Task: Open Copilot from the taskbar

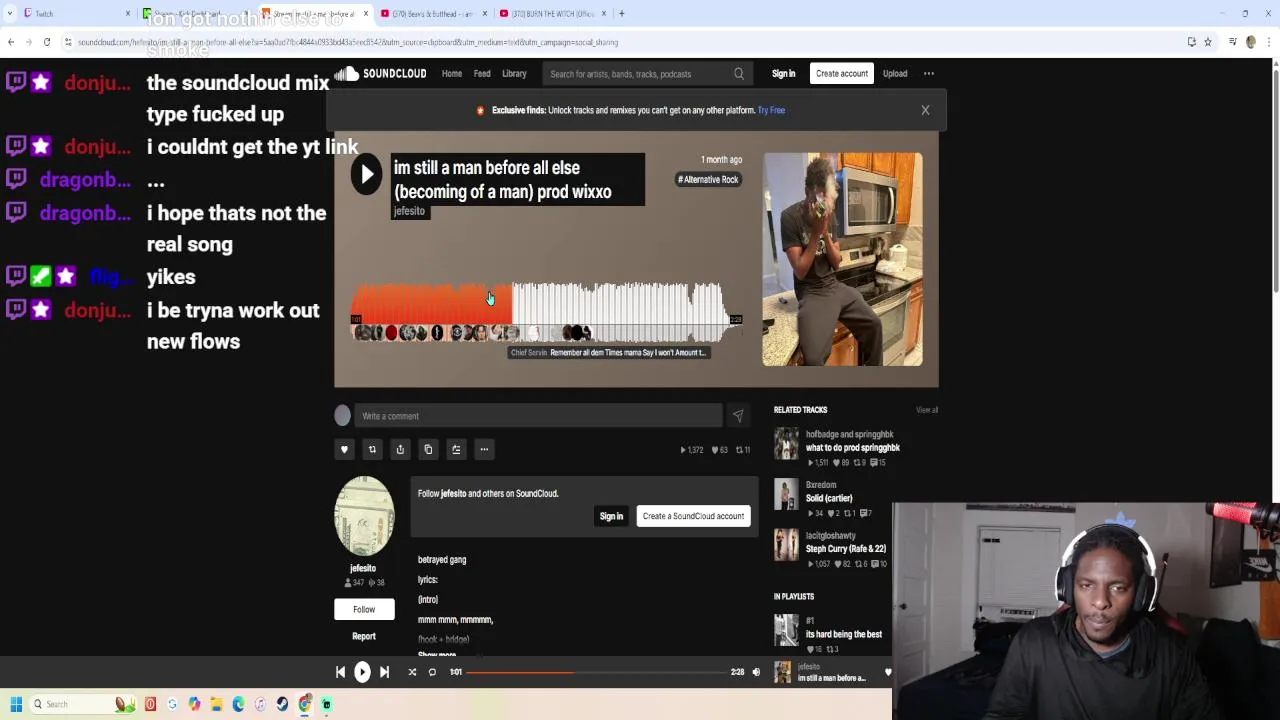Action: pos(194,704)
